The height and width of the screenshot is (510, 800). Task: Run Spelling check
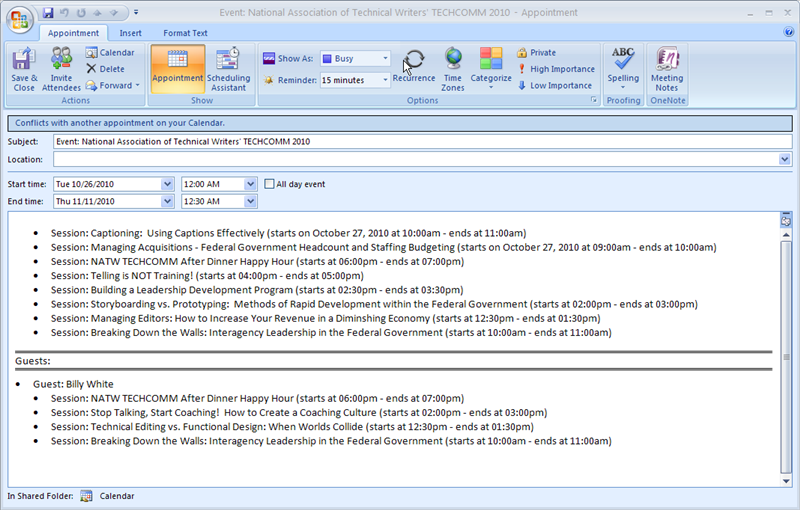click(623, 68)
